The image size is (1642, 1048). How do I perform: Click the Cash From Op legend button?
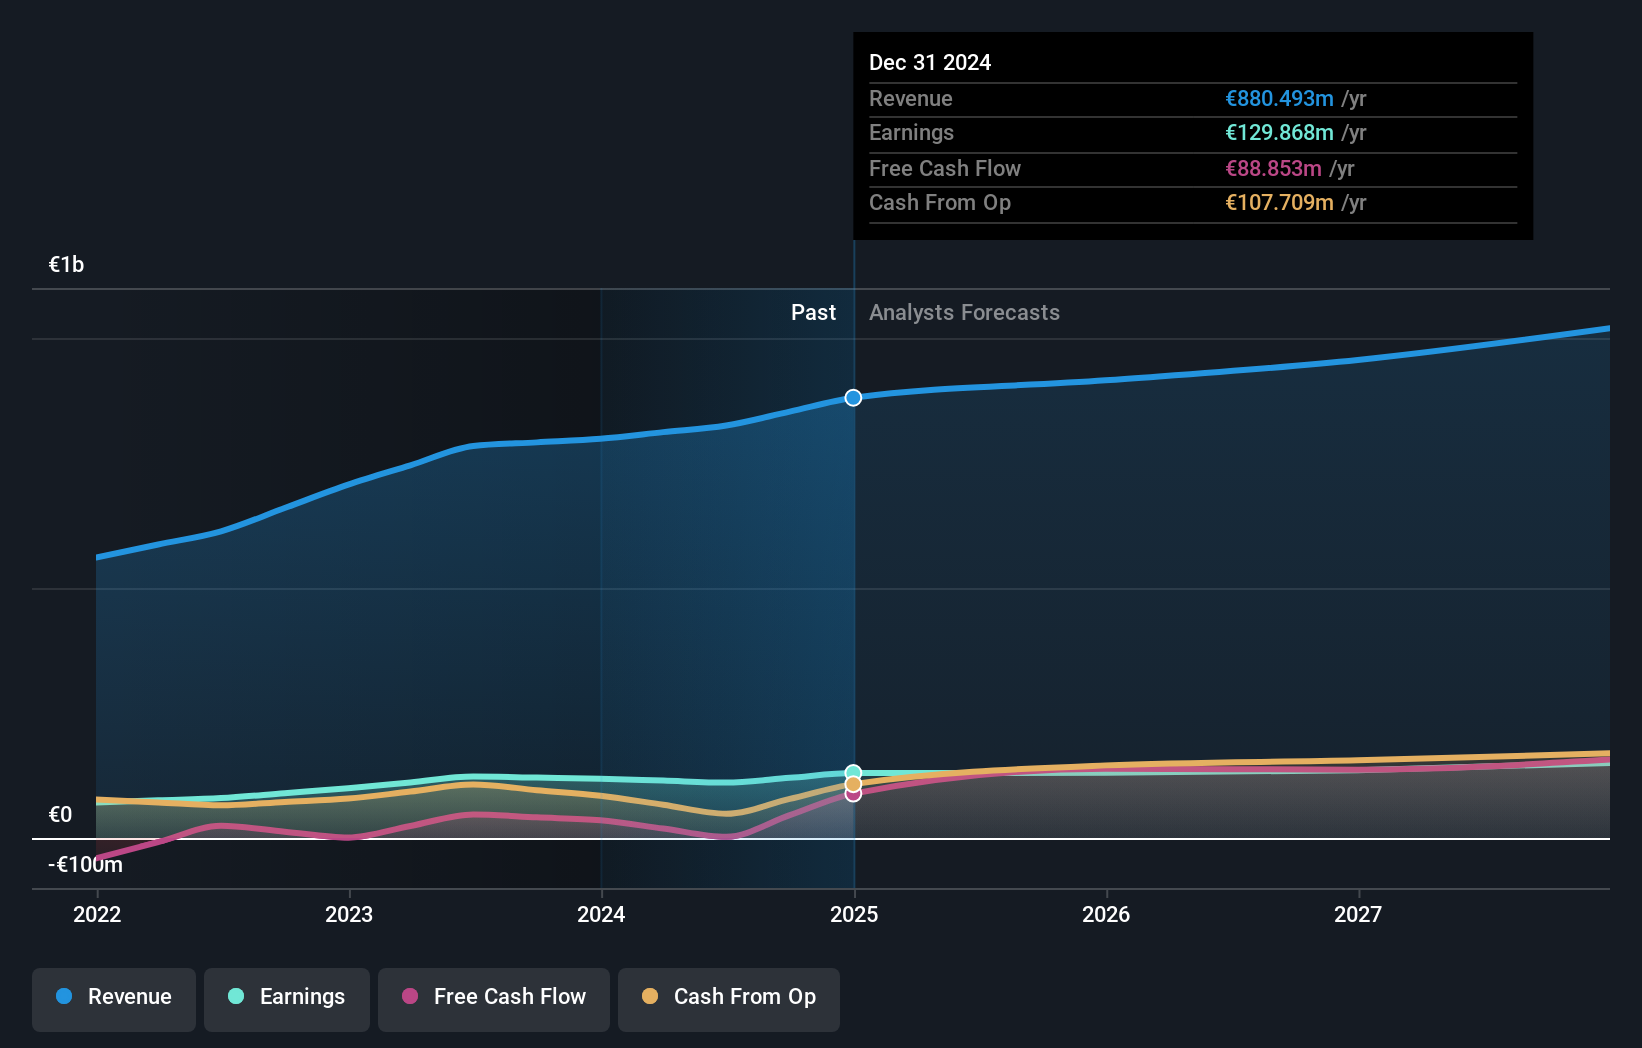point(728,999)
